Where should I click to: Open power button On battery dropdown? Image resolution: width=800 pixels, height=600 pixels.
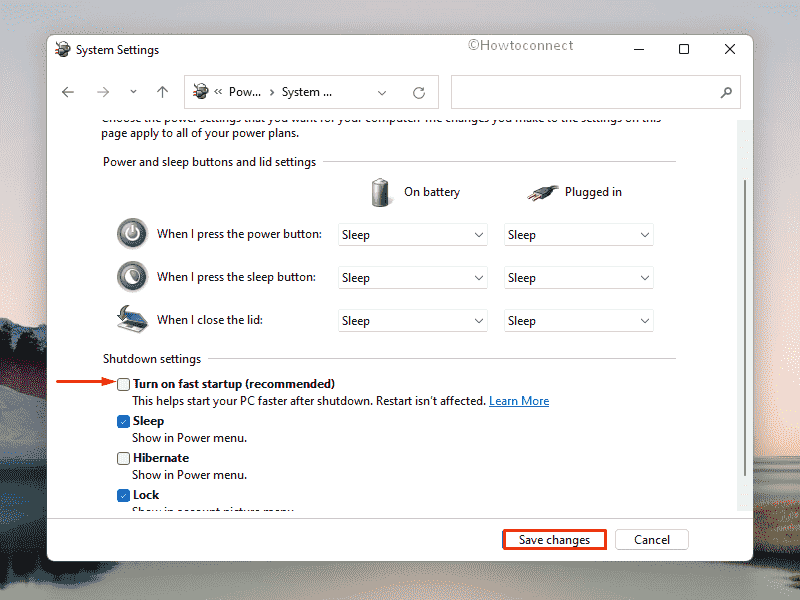(x=413, y=235)
